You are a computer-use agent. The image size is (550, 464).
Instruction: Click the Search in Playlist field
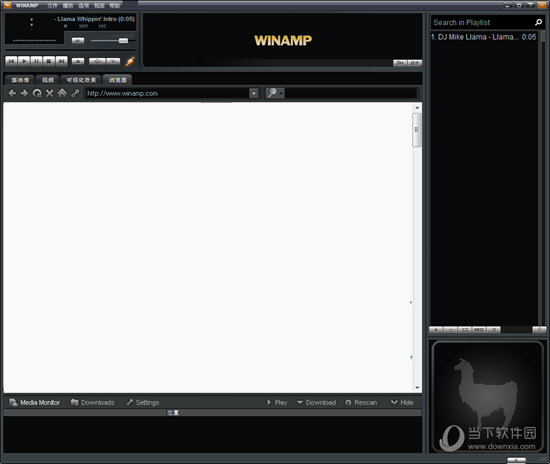coord(481,22)
